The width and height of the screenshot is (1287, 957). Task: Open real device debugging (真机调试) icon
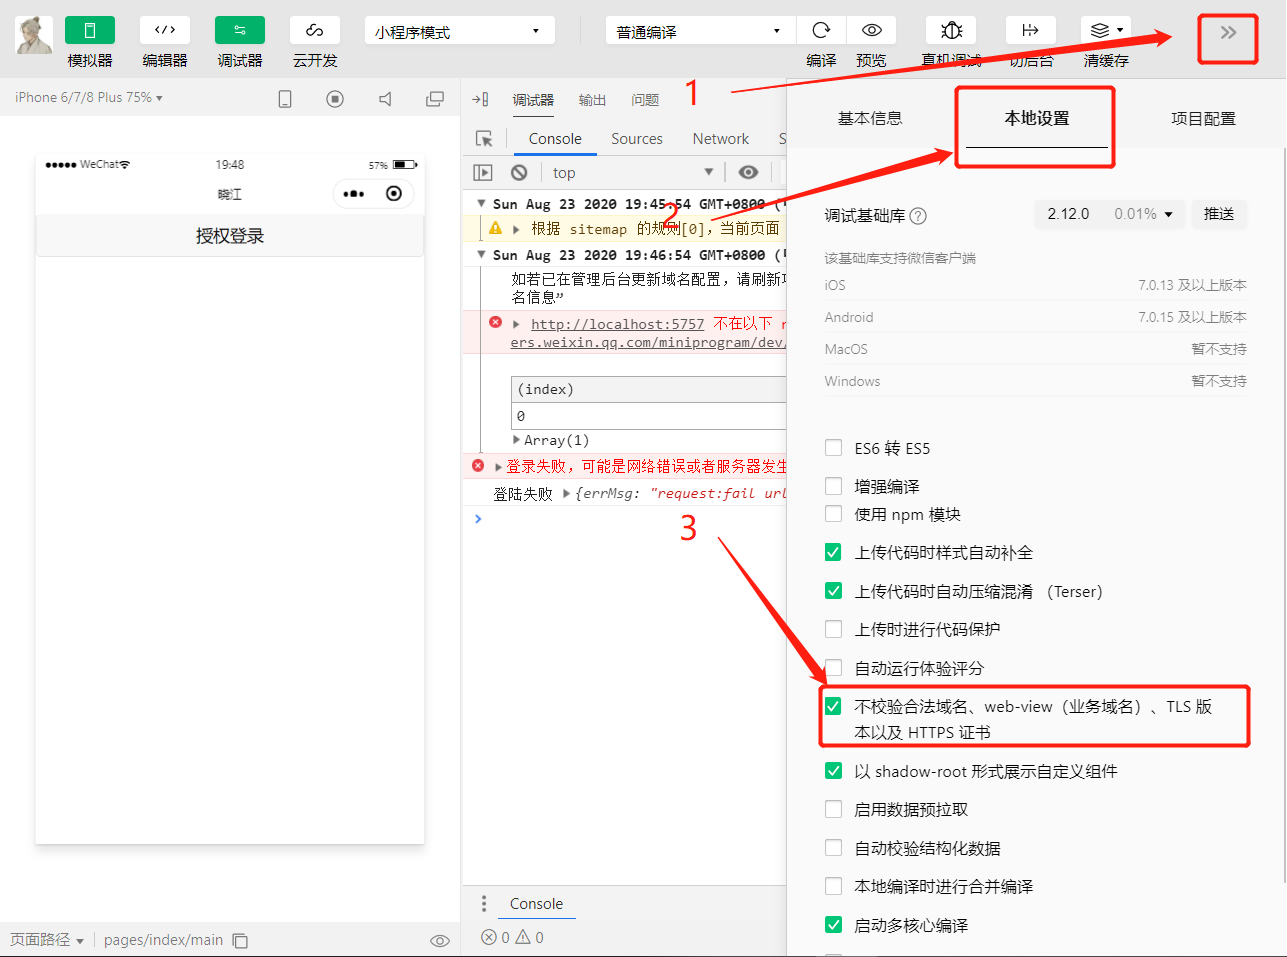tap(951, 31)
